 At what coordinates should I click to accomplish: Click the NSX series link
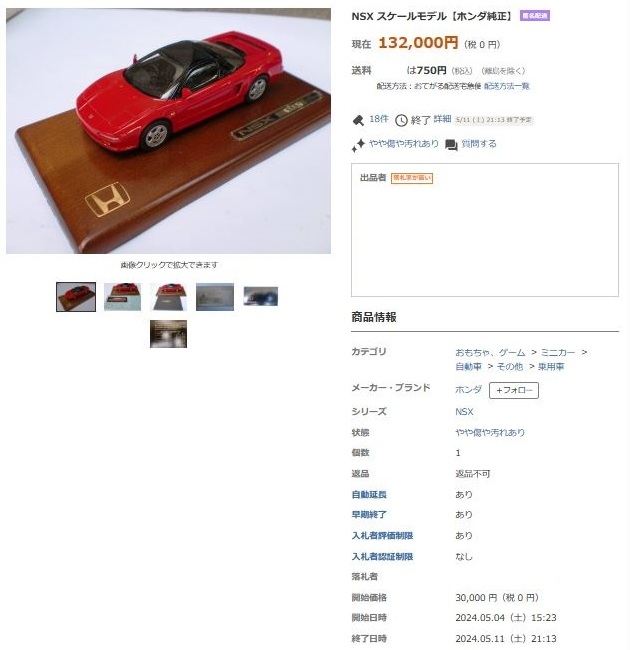pos(464,412)
